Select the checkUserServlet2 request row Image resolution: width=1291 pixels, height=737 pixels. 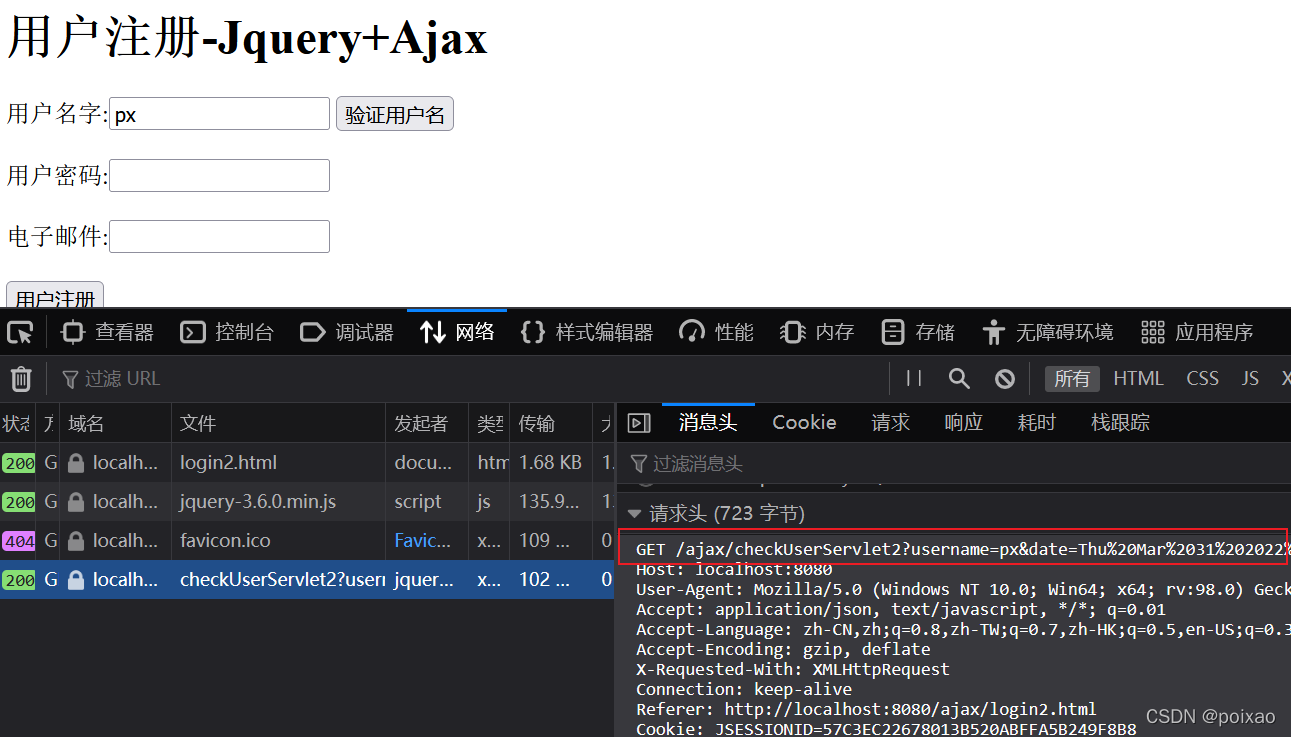point(307,580)
